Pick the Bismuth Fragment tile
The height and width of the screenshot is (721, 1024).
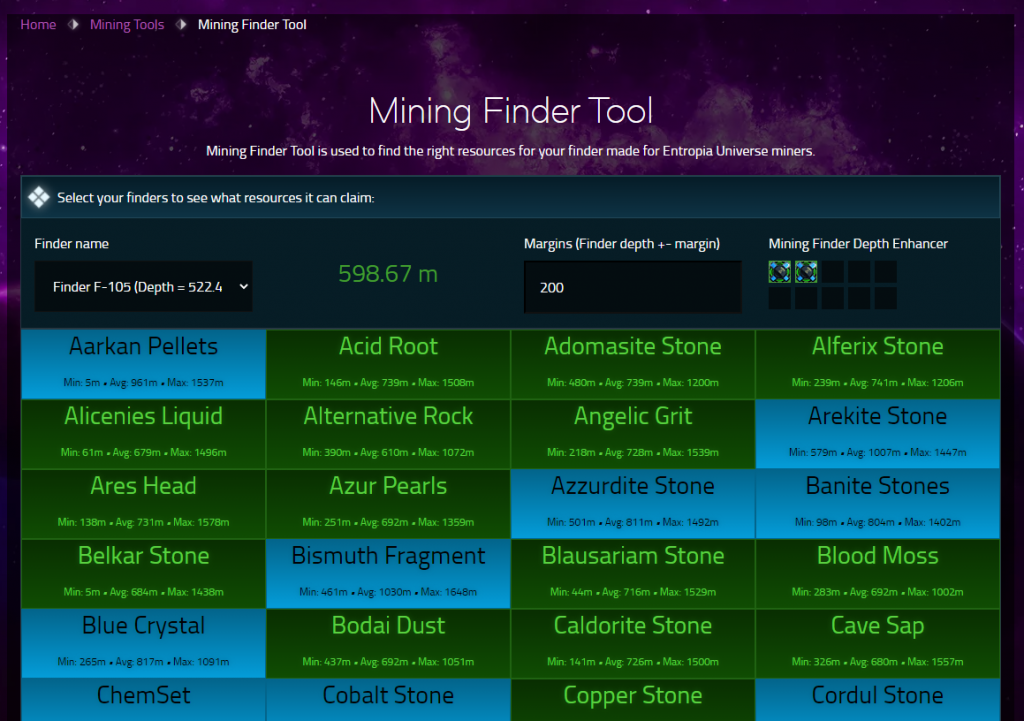388,574
